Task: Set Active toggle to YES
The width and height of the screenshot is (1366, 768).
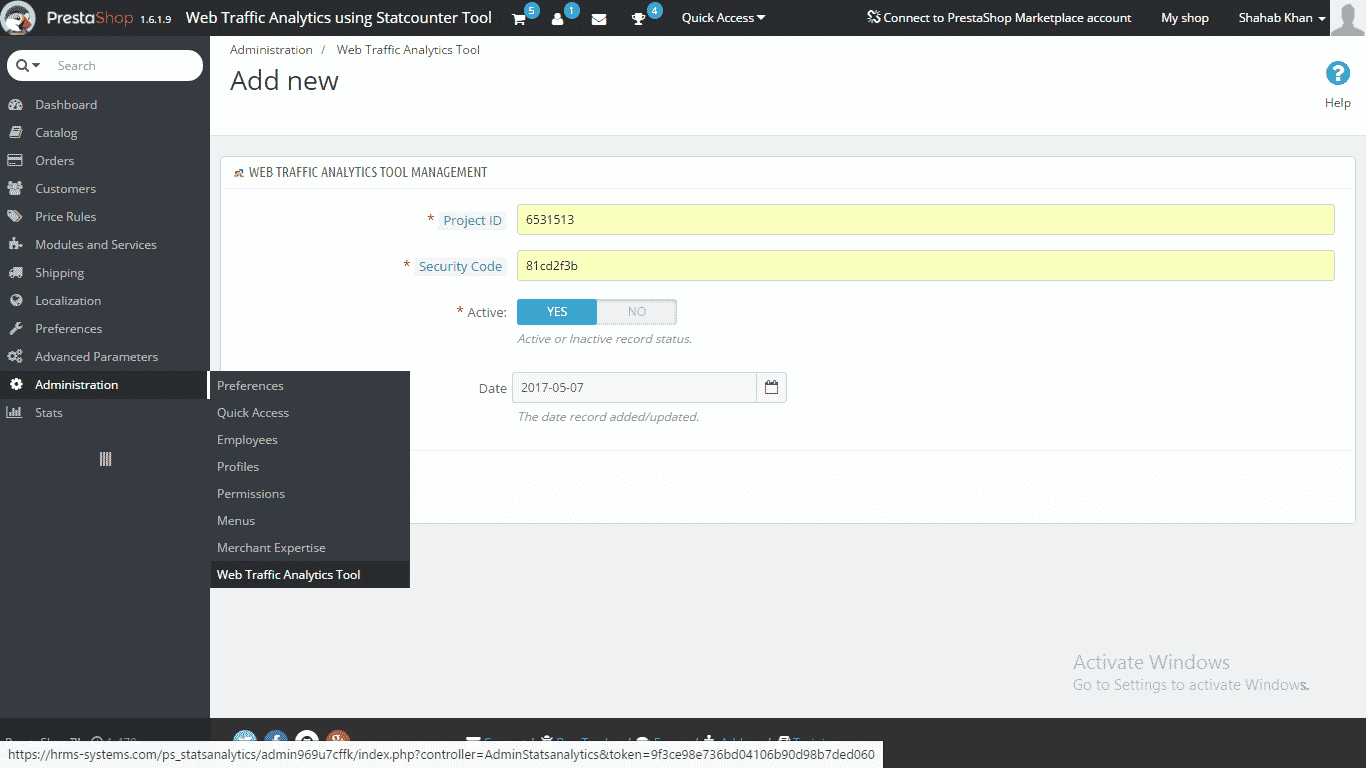Action: click(x=557, y=312)
